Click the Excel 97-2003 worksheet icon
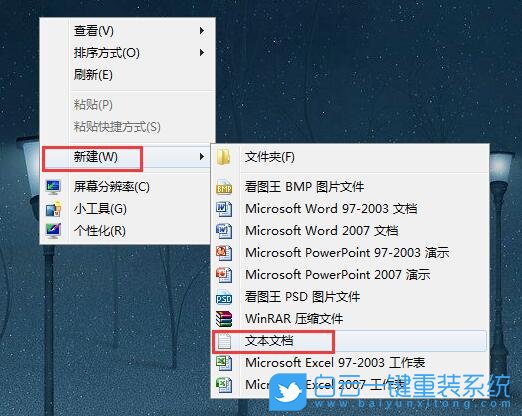This screenshot has width=522, height=416. pos(224,363)
